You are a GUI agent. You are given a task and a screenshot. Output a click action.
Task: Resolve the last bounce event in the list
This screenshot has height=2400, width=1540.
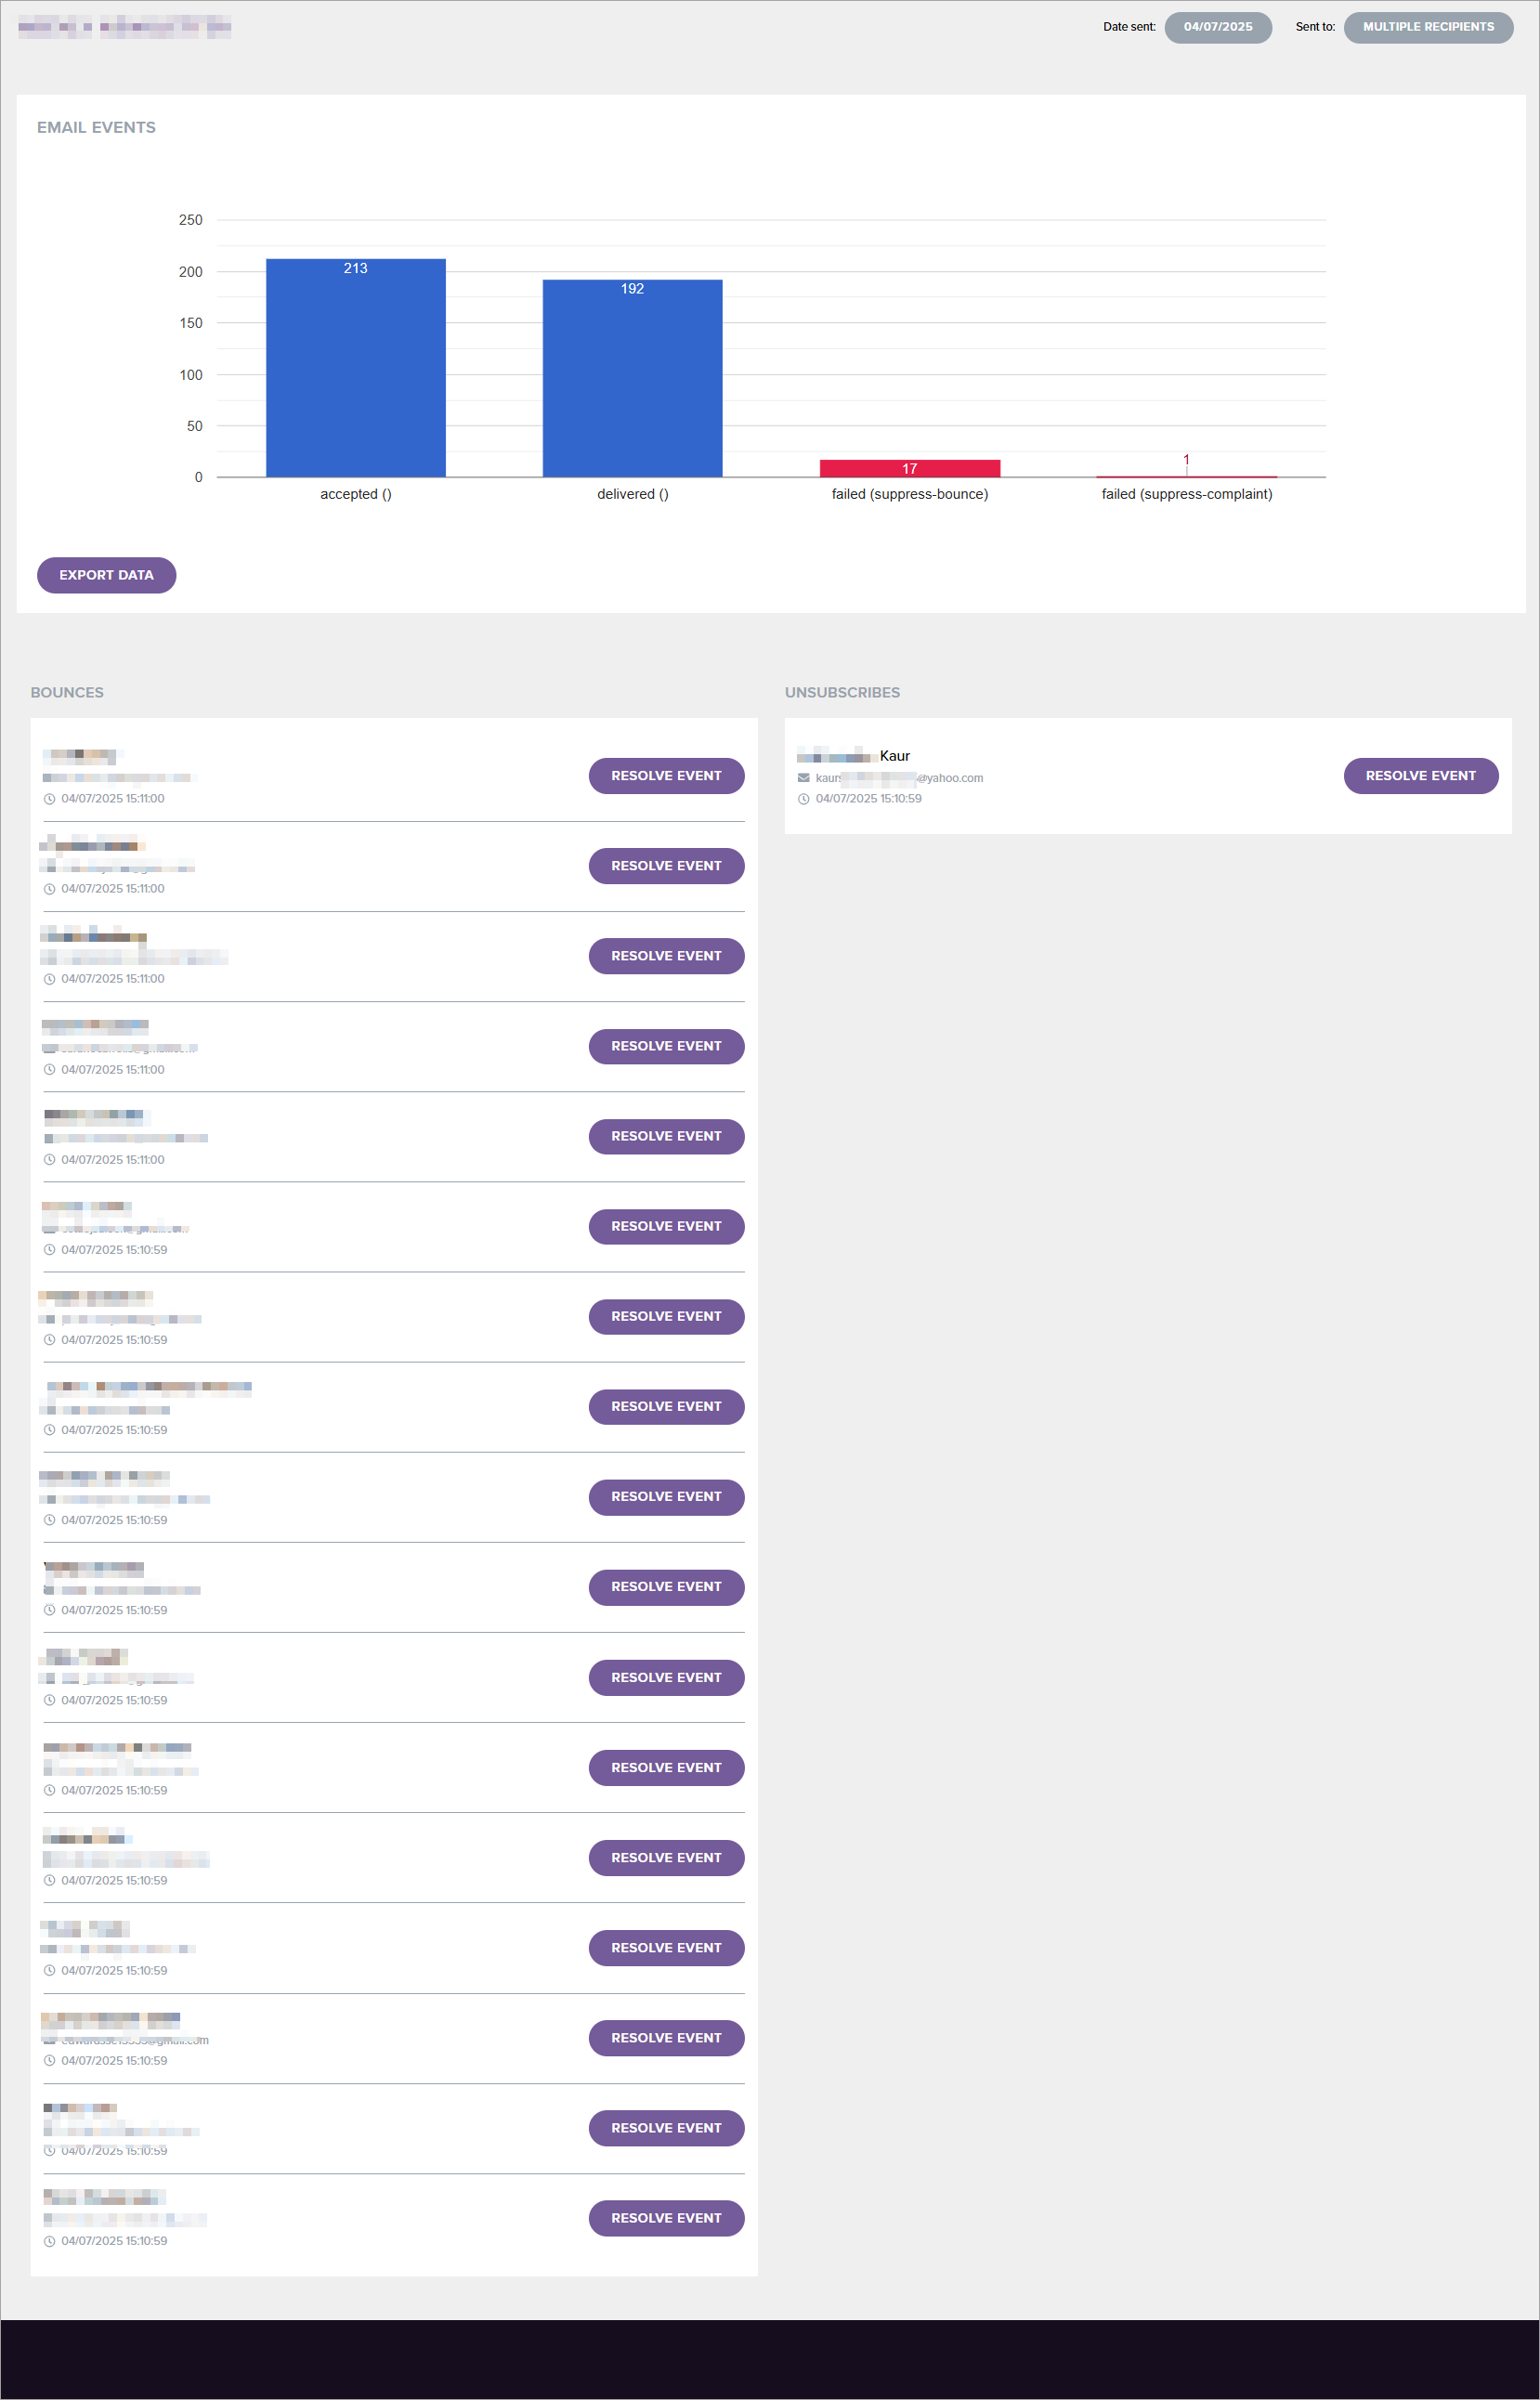(x=666, y=2218)
